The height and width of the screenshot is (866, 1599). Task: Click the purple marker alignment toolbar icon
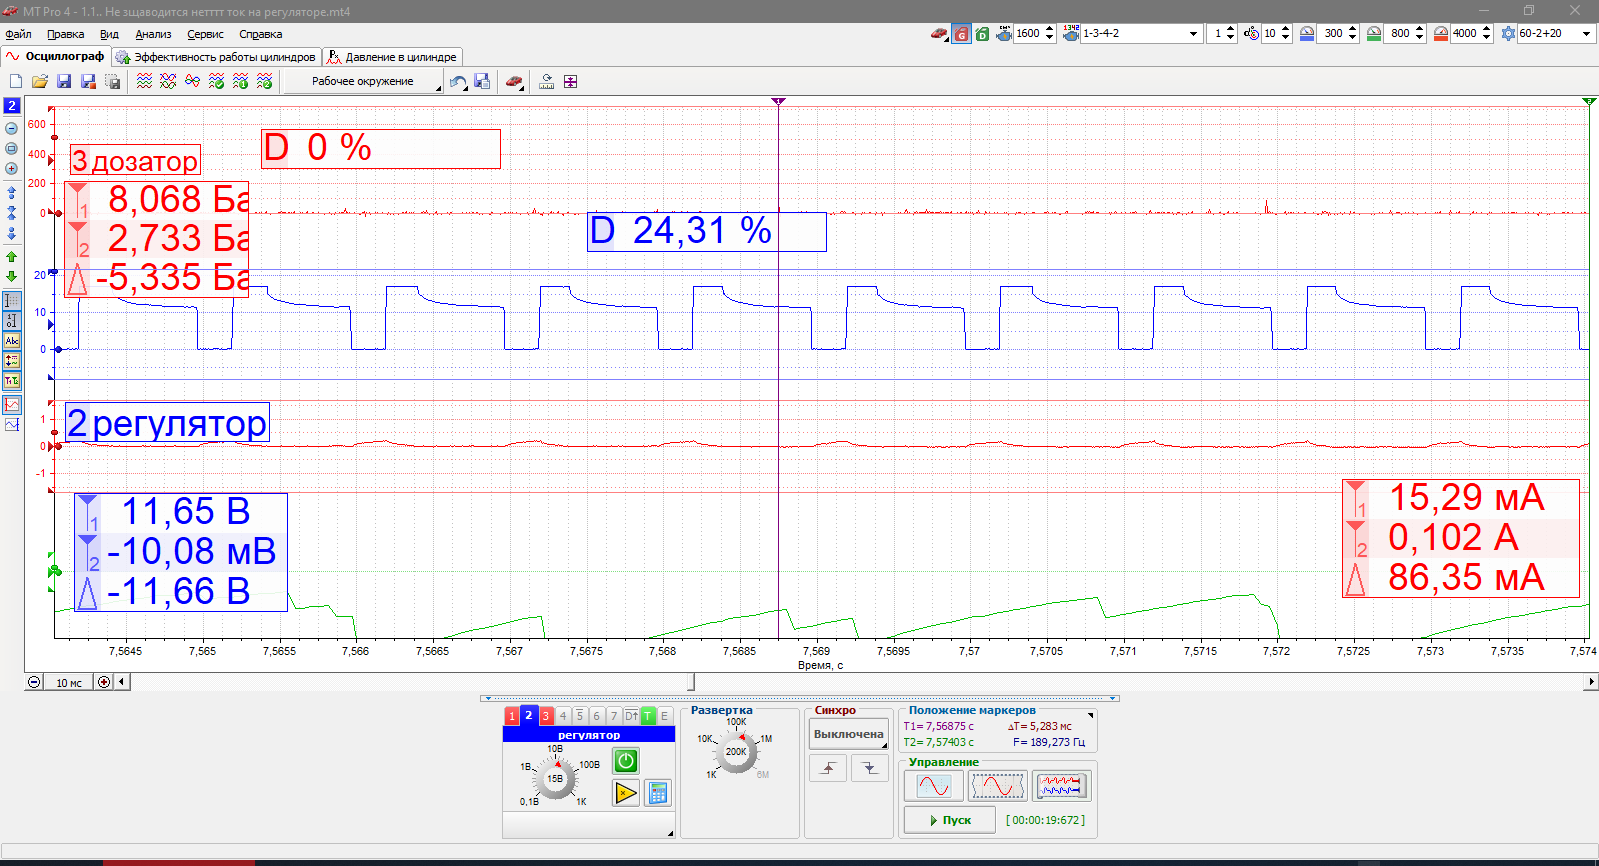(570, 81)
